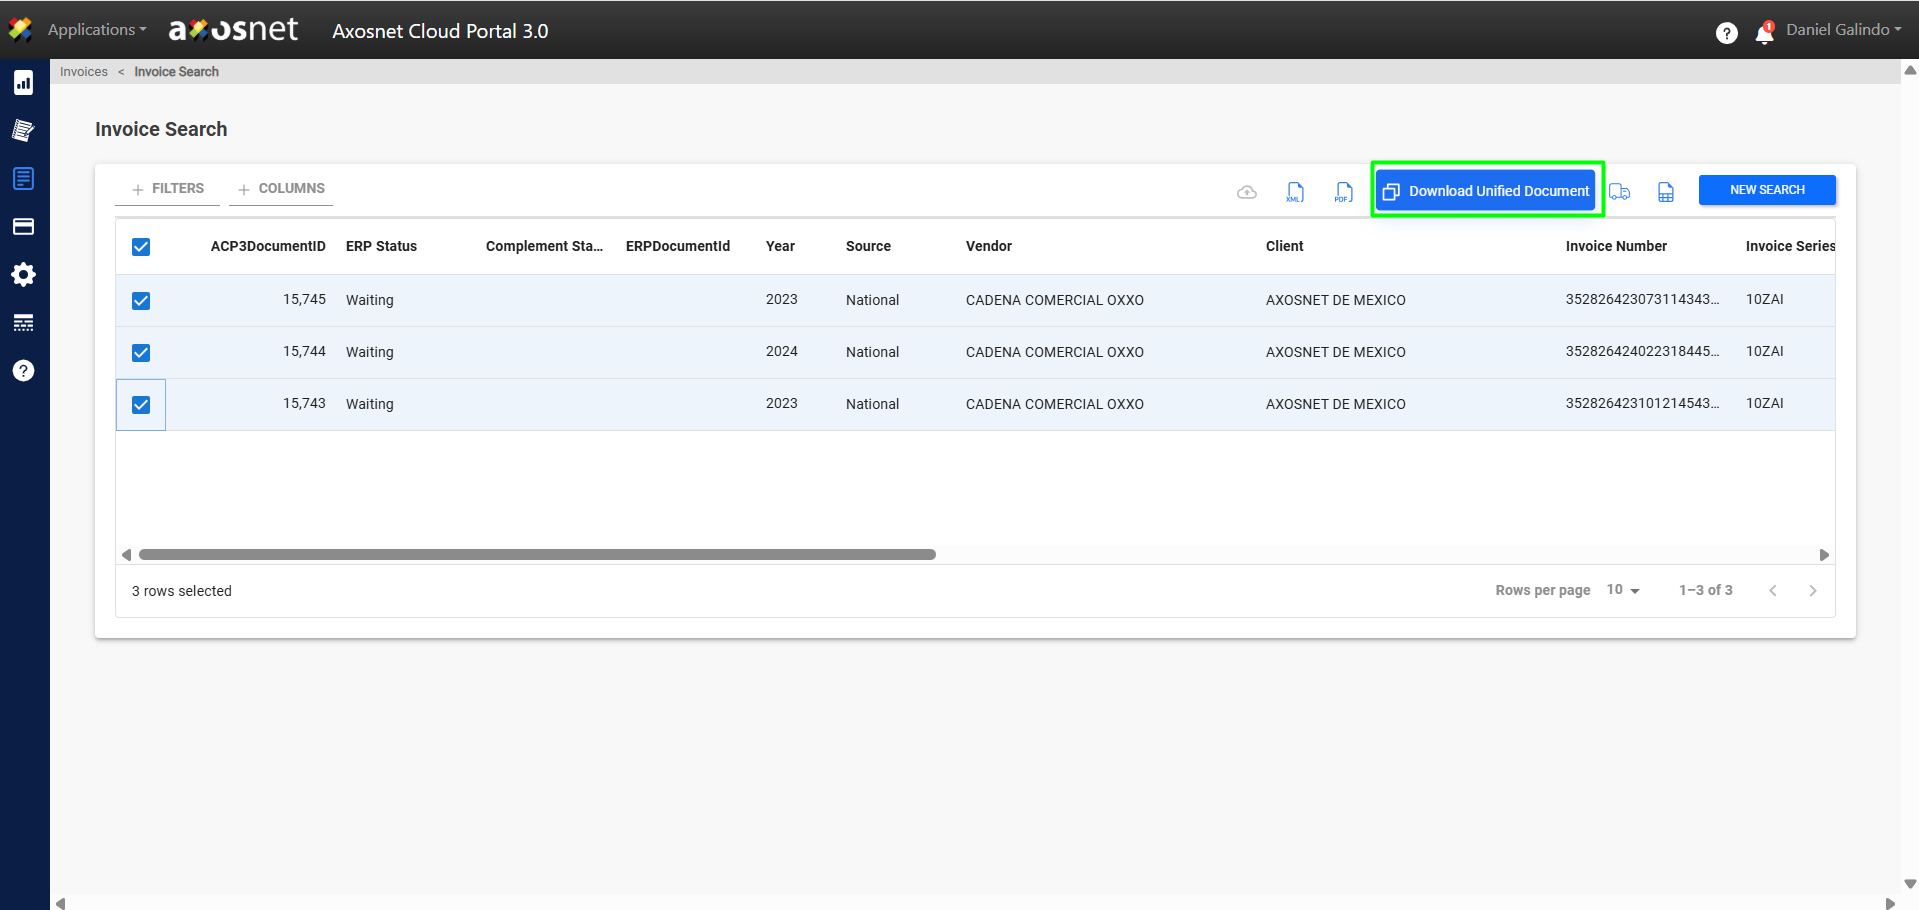Select the document ID cell 15,744
The image size is (1919, 910).
tap(304, 352)
